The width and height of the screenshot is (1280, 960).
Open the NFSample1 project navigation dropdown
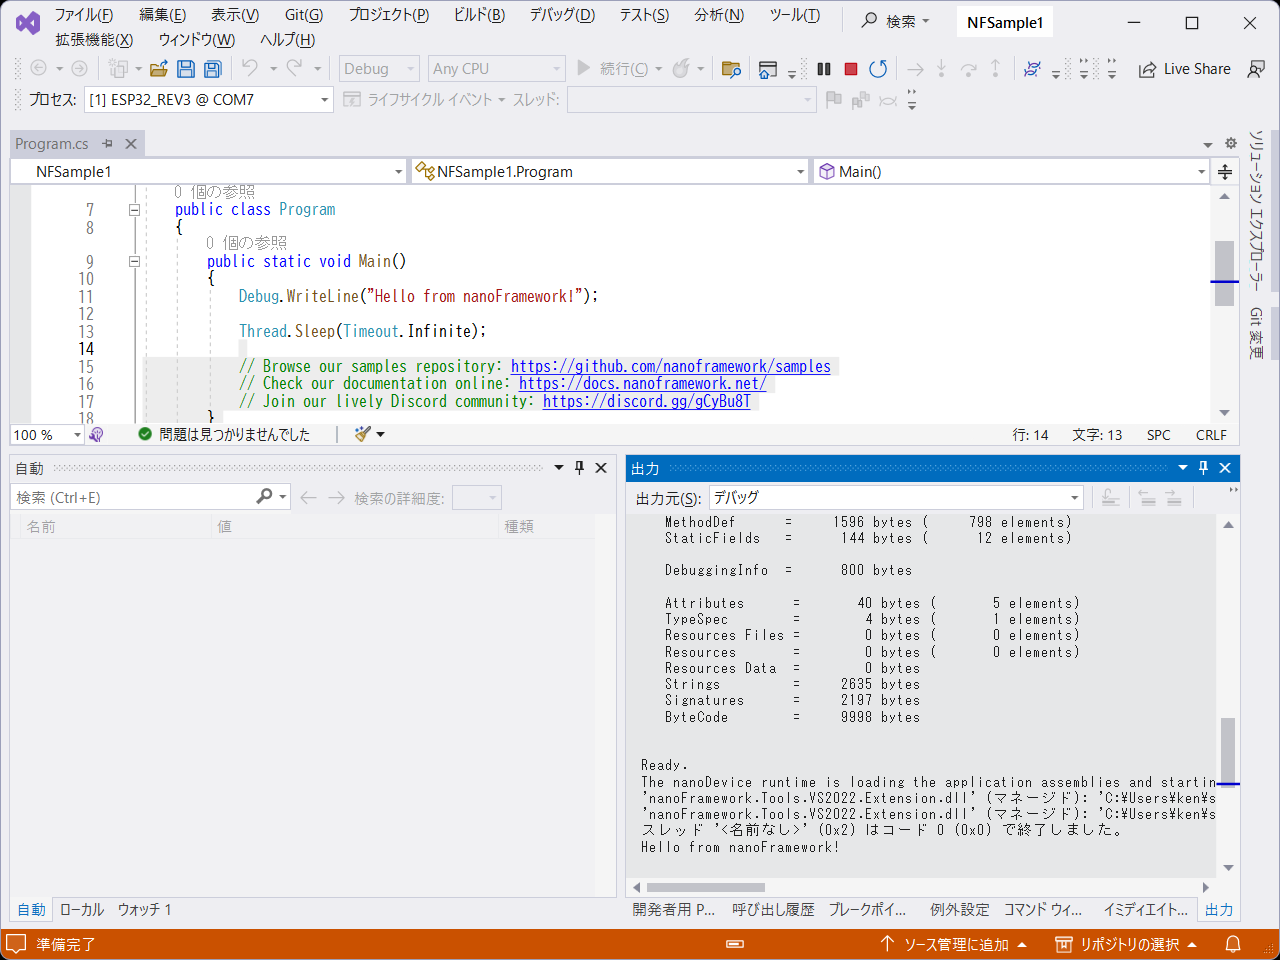[x=208, y=172]
